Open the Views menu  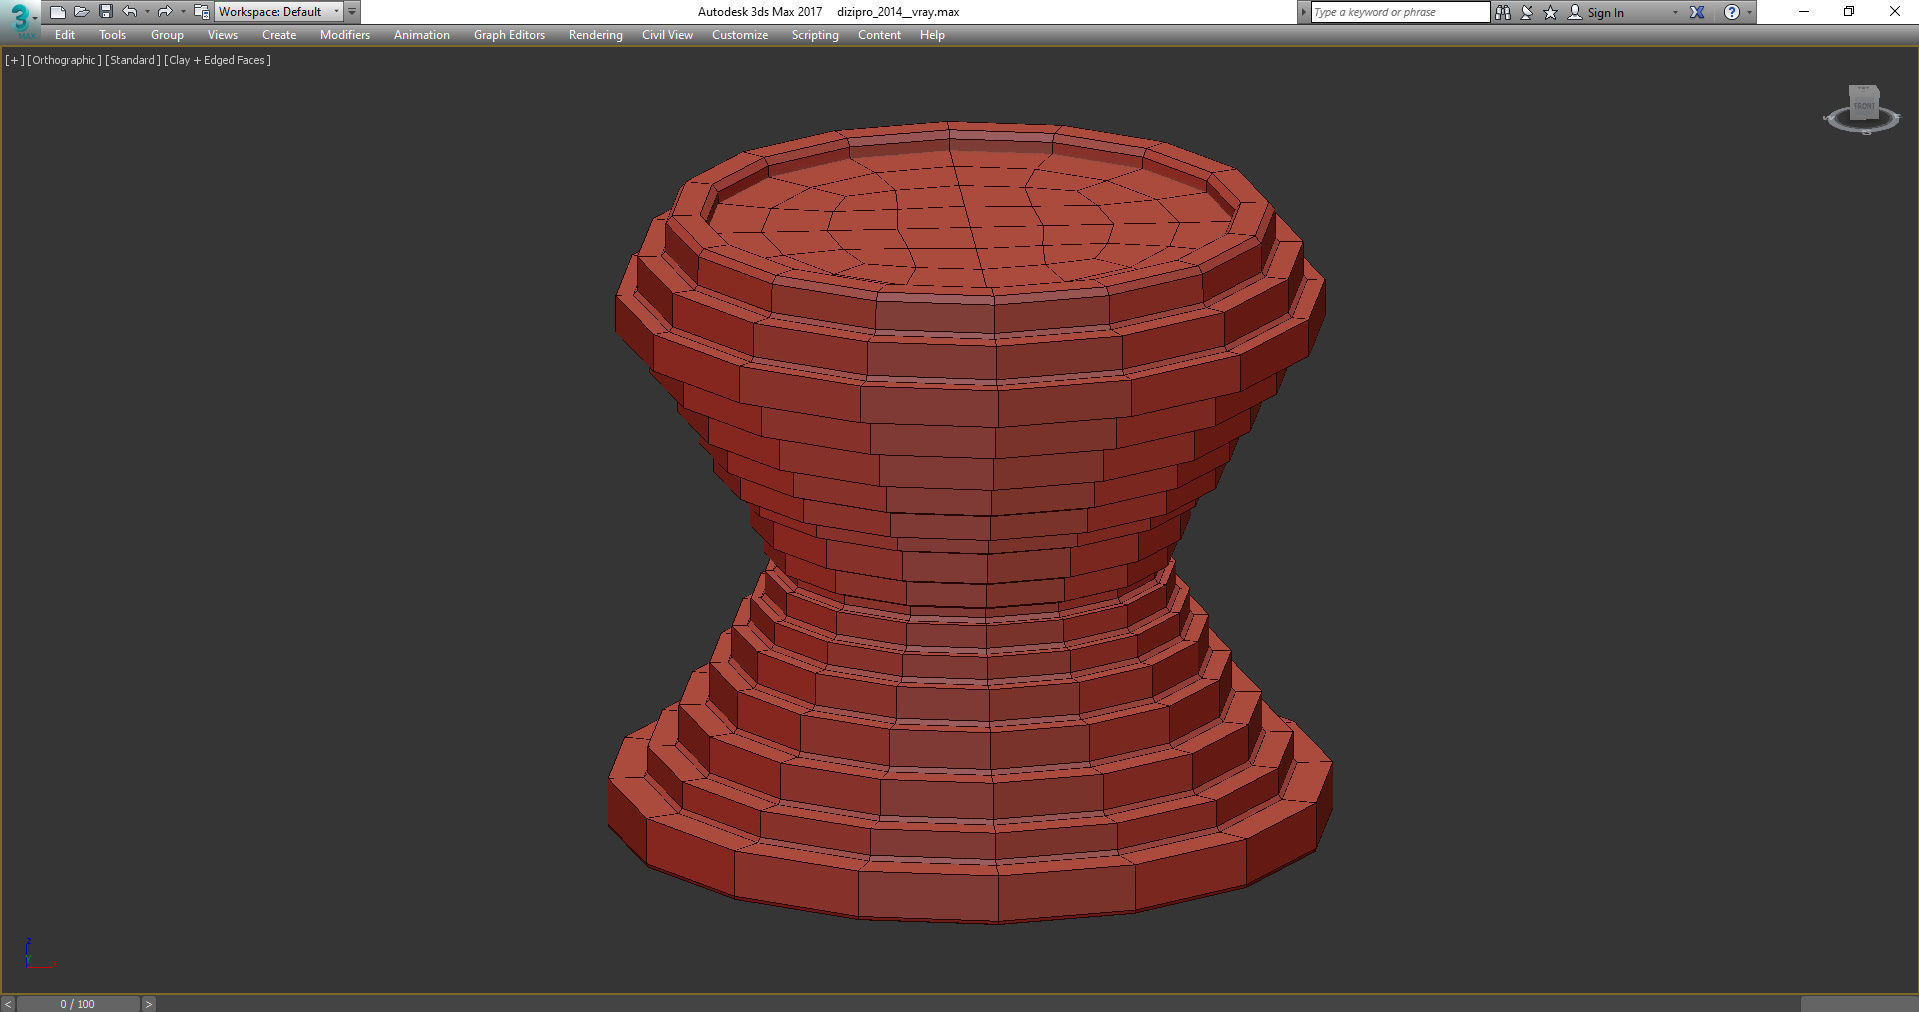222,35
